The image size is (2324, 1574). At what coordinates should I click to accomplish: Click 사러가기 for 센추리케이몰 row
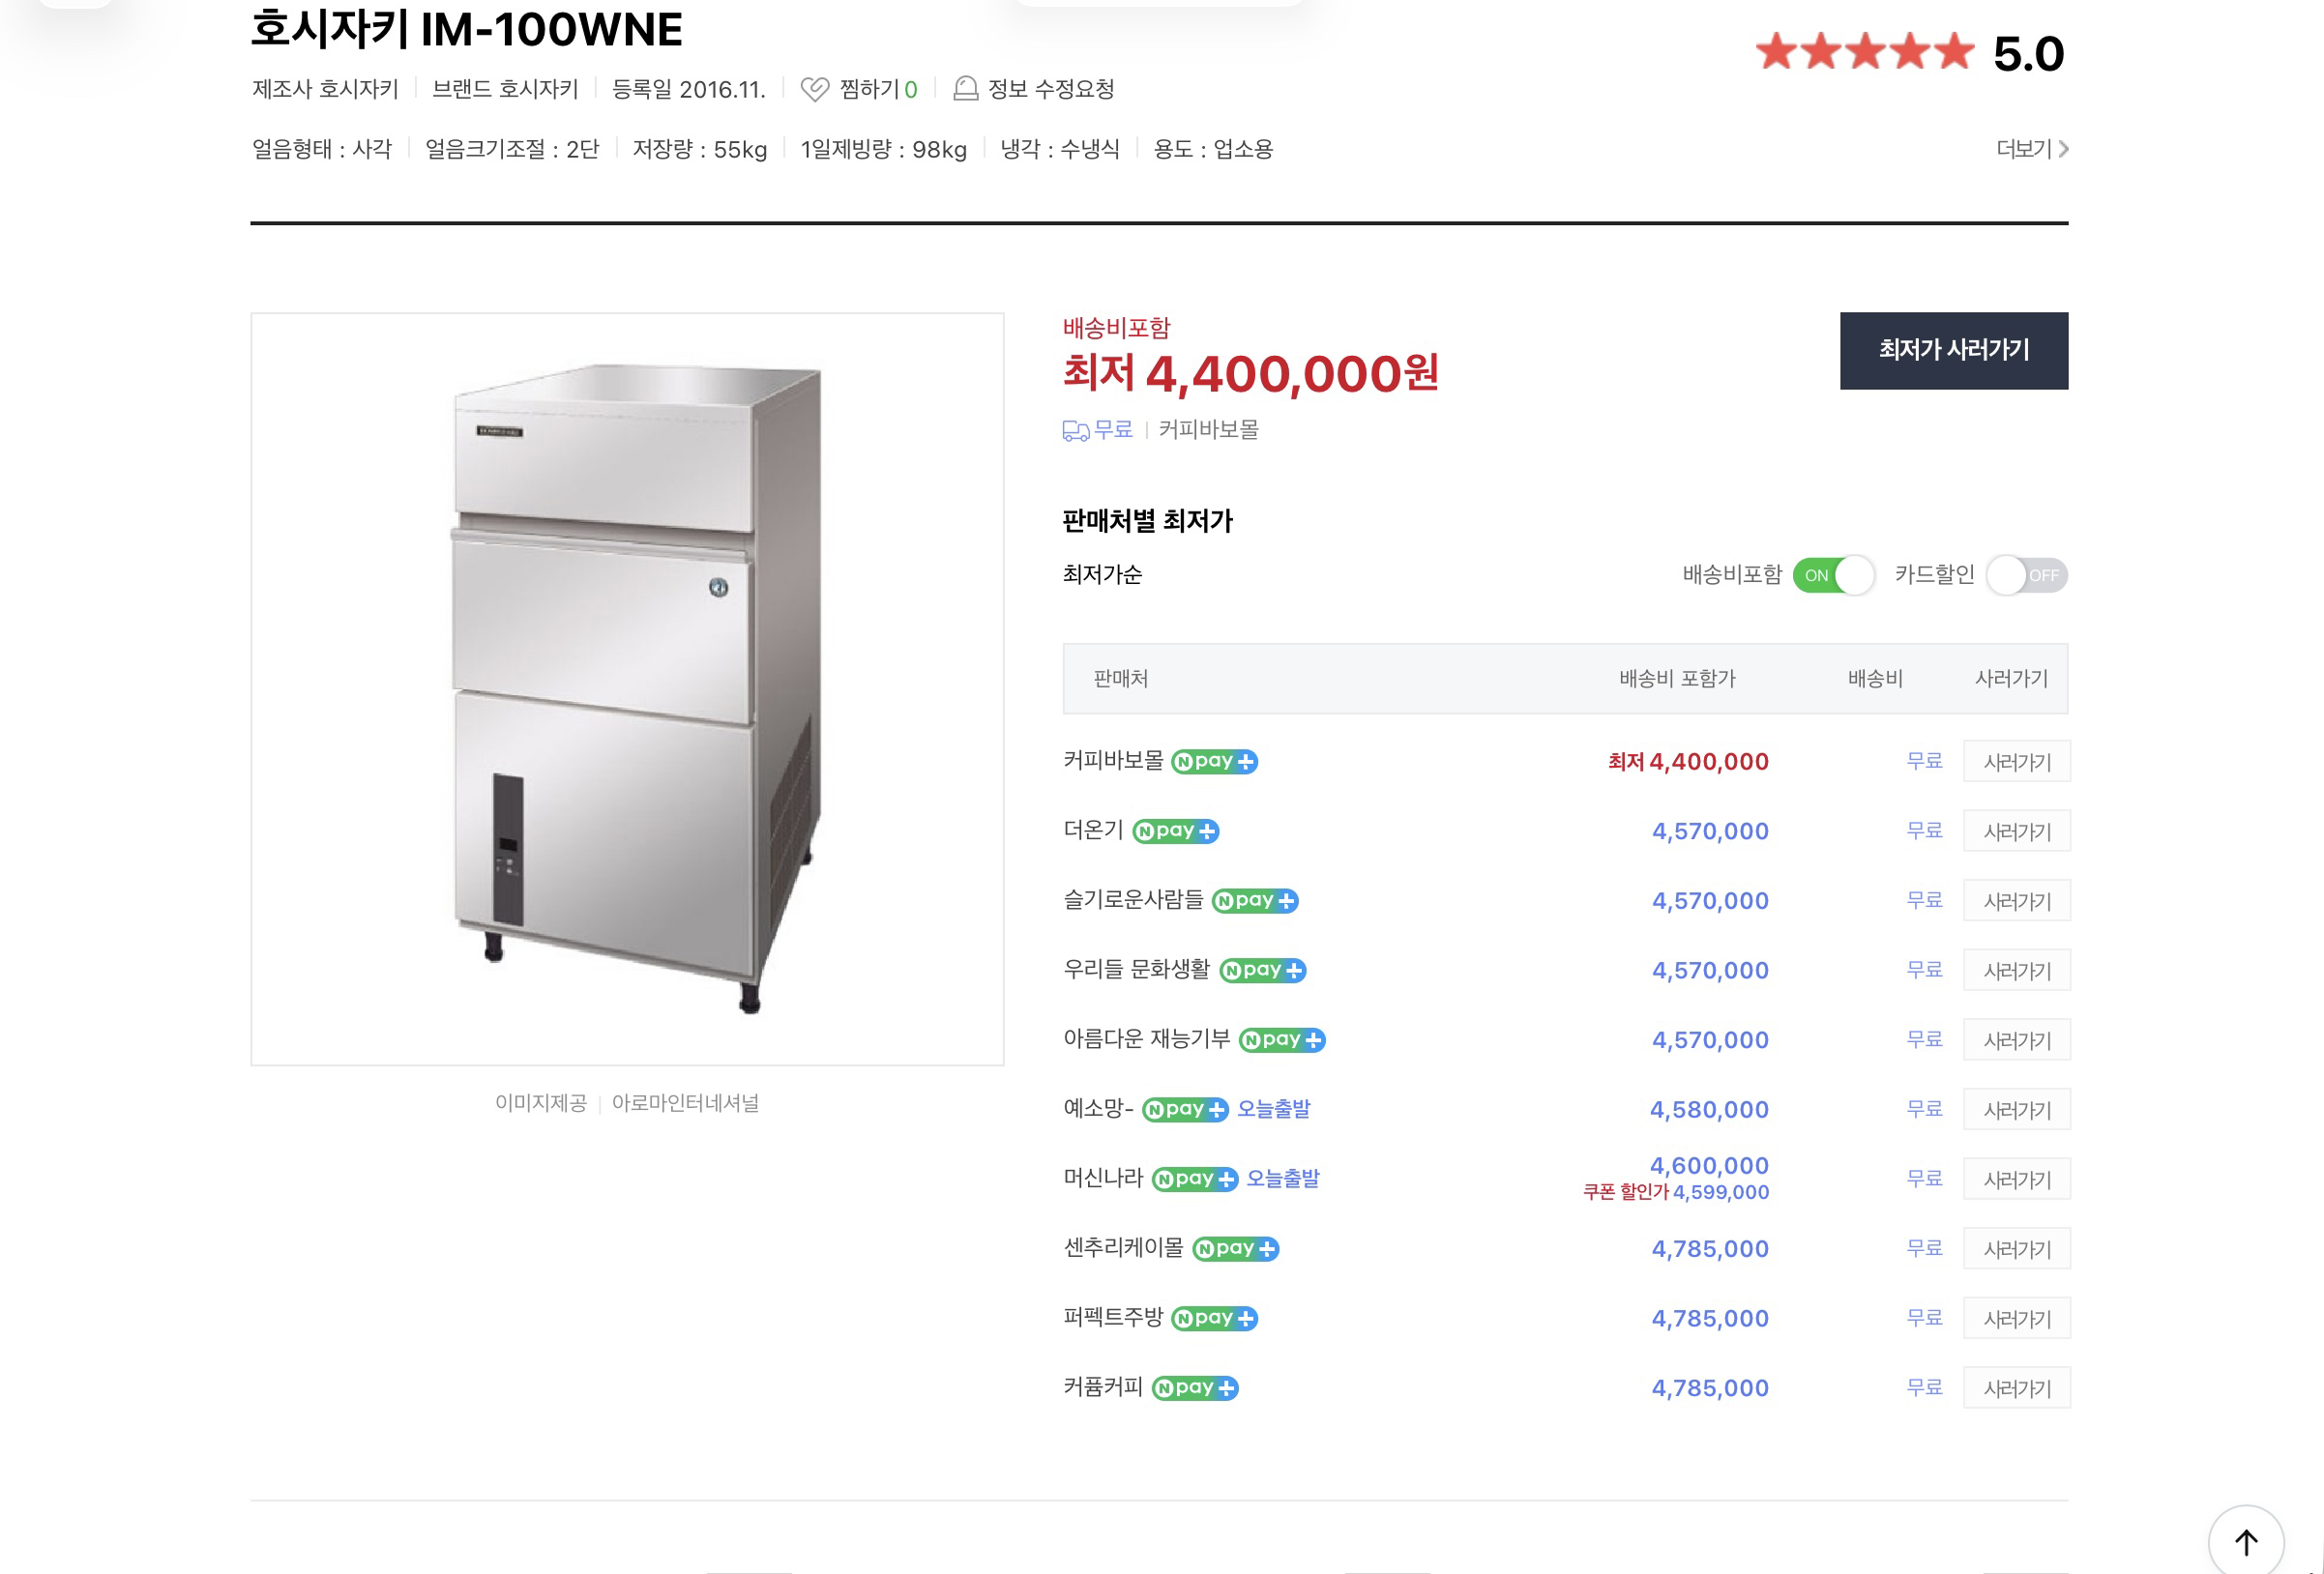coord(2016,1250)
